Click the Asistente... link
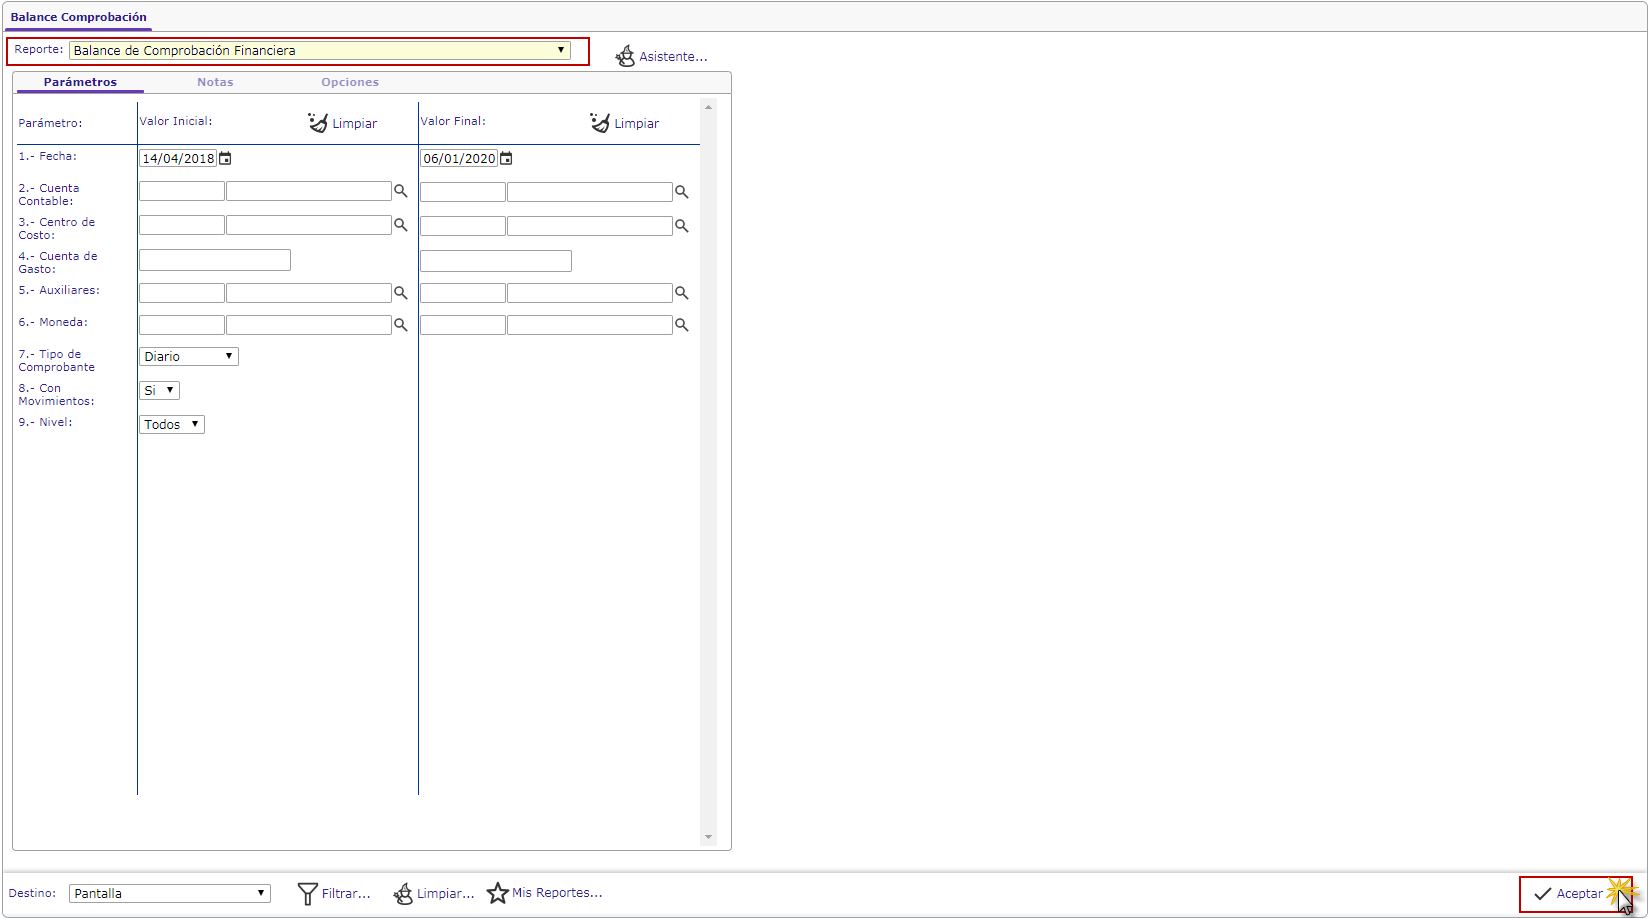 click(673, 57)
